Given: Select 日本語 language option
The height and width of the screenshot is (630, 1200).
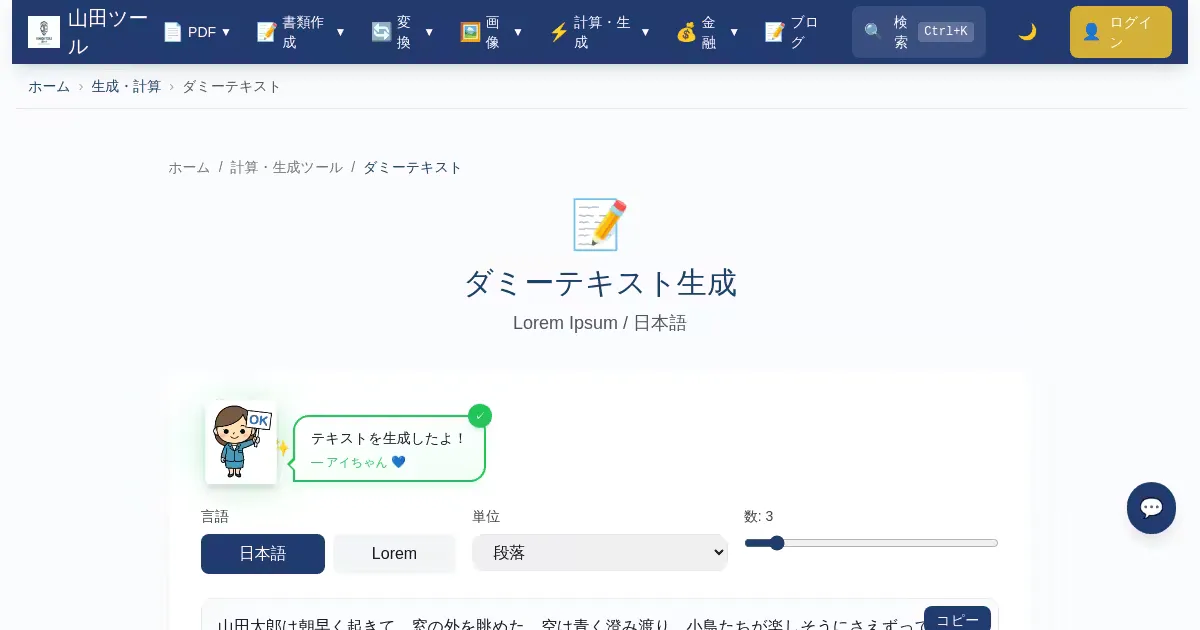Looking at the screenshot, I should click(x=263, y=554).
